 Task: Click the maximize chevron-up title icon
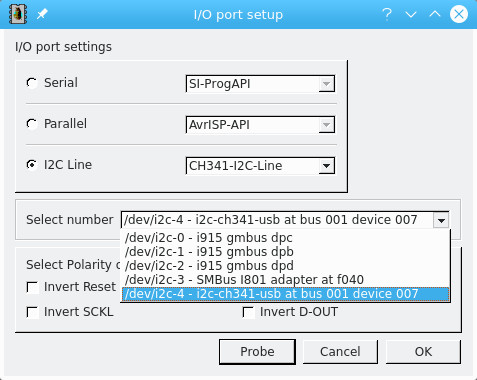click(x=435, y=14)
